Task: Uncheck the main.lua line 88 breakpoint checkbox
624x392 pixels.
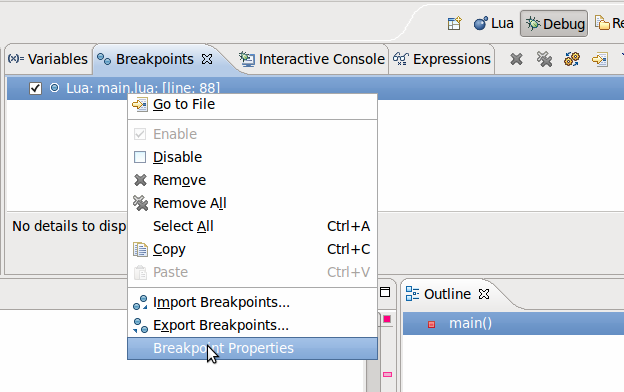Action: (x=35, y=88)
